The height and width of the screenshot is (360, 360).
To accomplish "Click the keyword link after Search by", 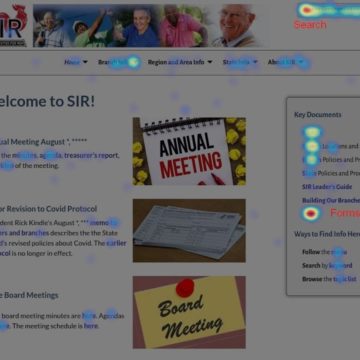I will (340, 266).
